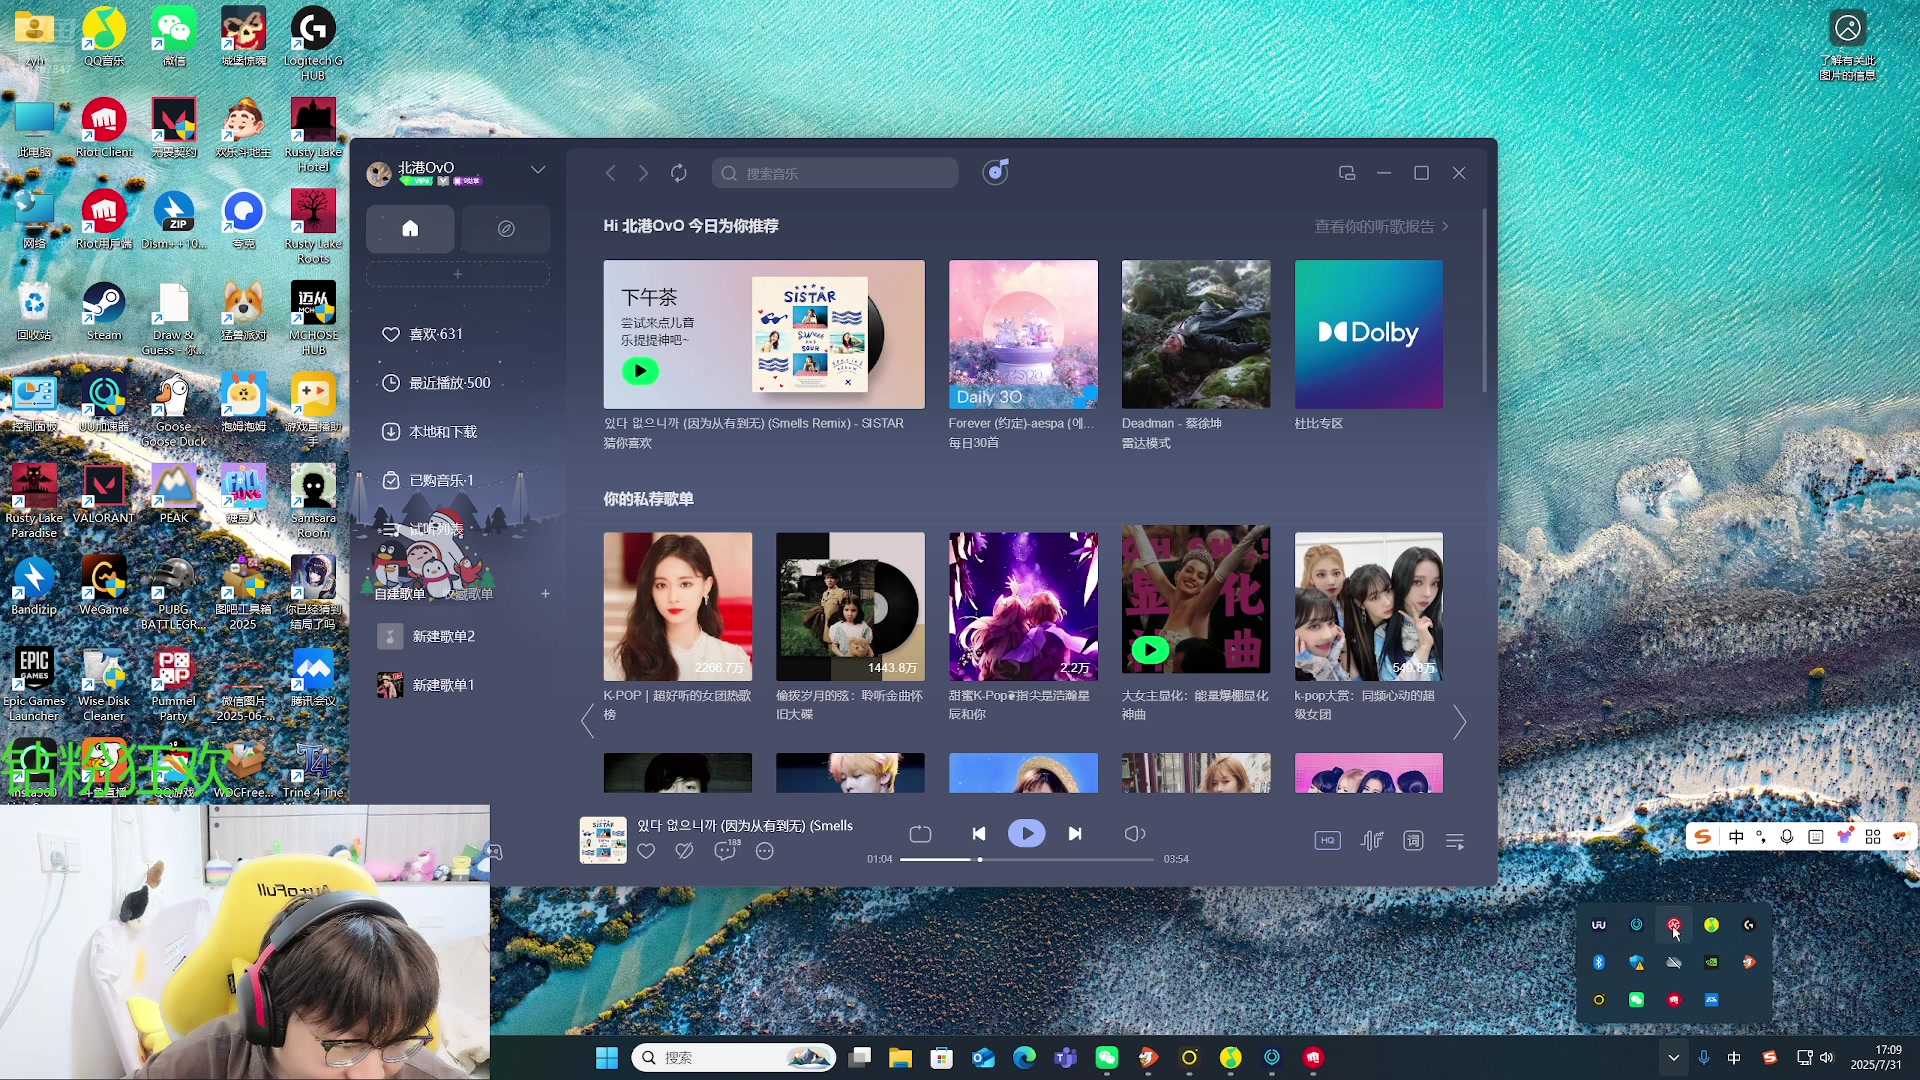Open the VALORANT desktop shortcut
This screenshot has height=1080, width=1920.
[104, 493]
